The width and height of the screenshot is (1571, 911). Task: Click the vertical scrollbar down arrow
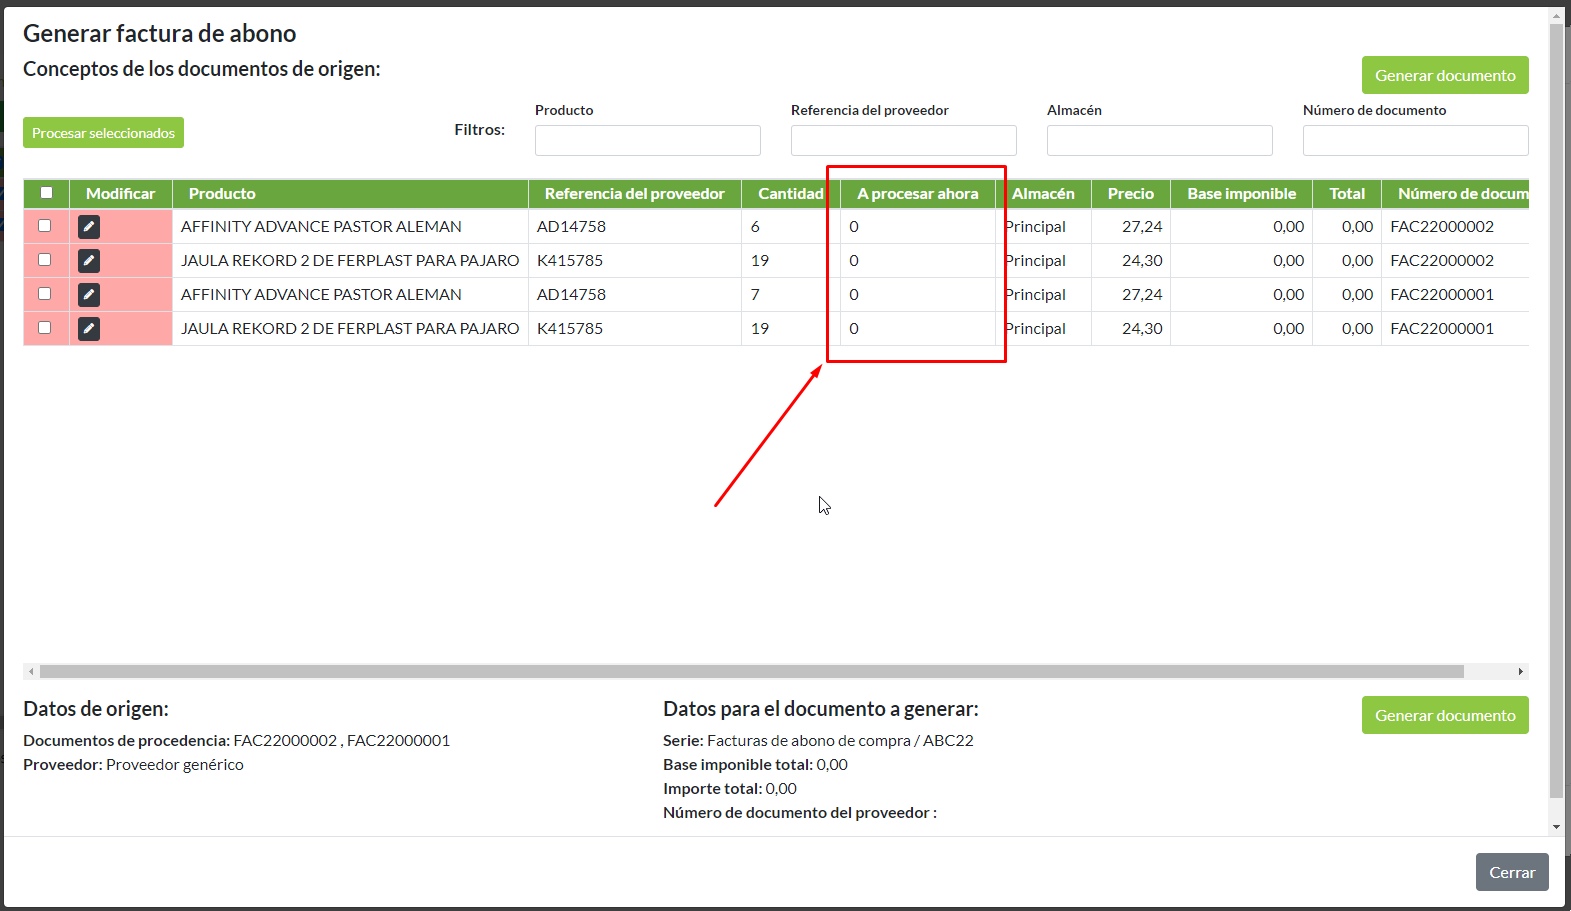coord(1556,827)
